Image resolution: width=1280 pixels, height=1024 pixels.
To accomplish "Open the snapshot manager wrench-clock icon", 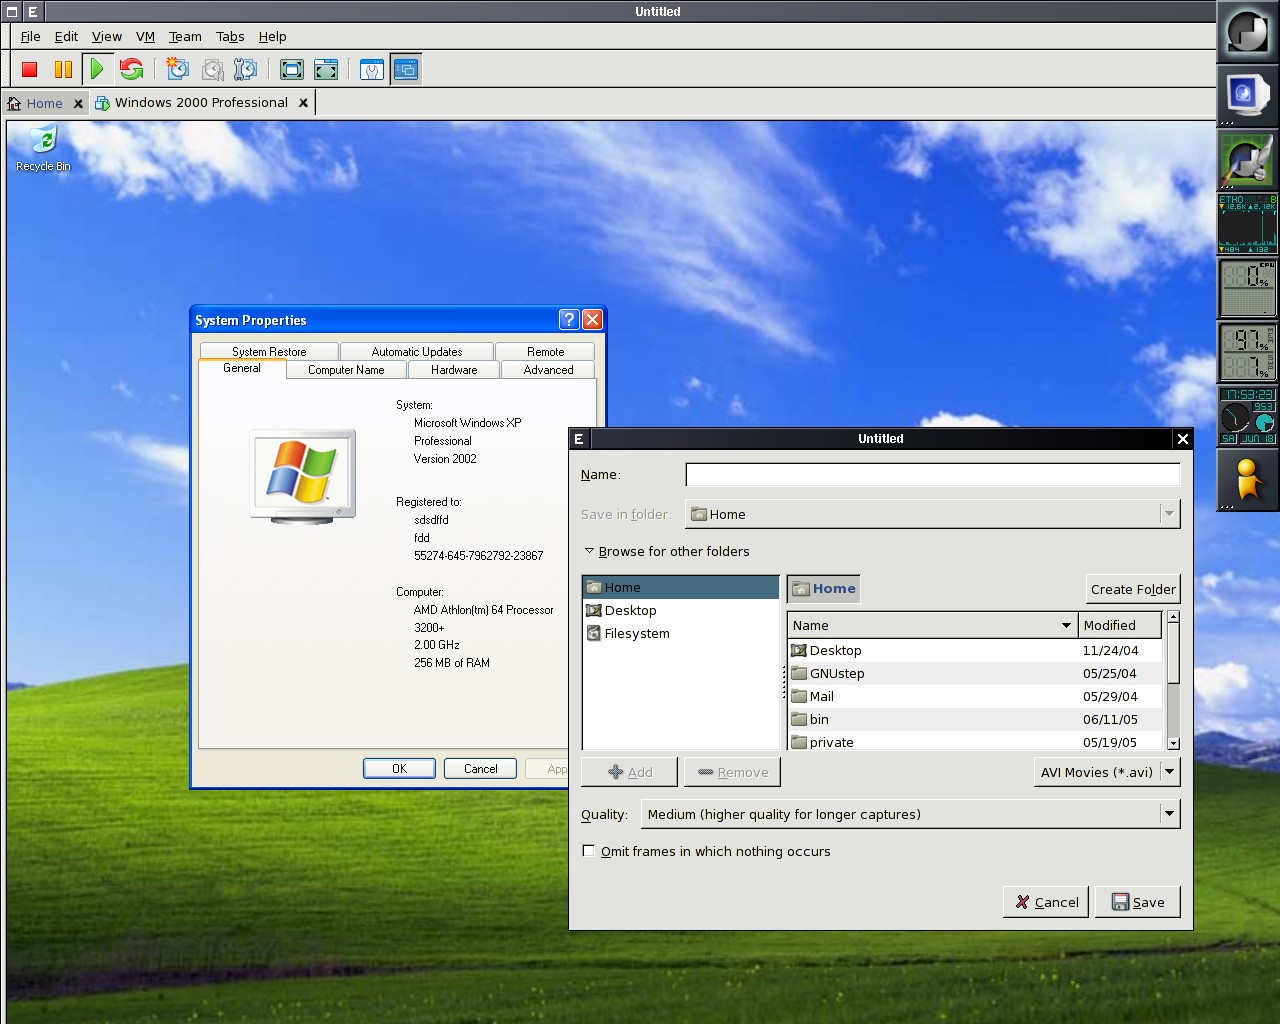I will [x=245, y=69].
